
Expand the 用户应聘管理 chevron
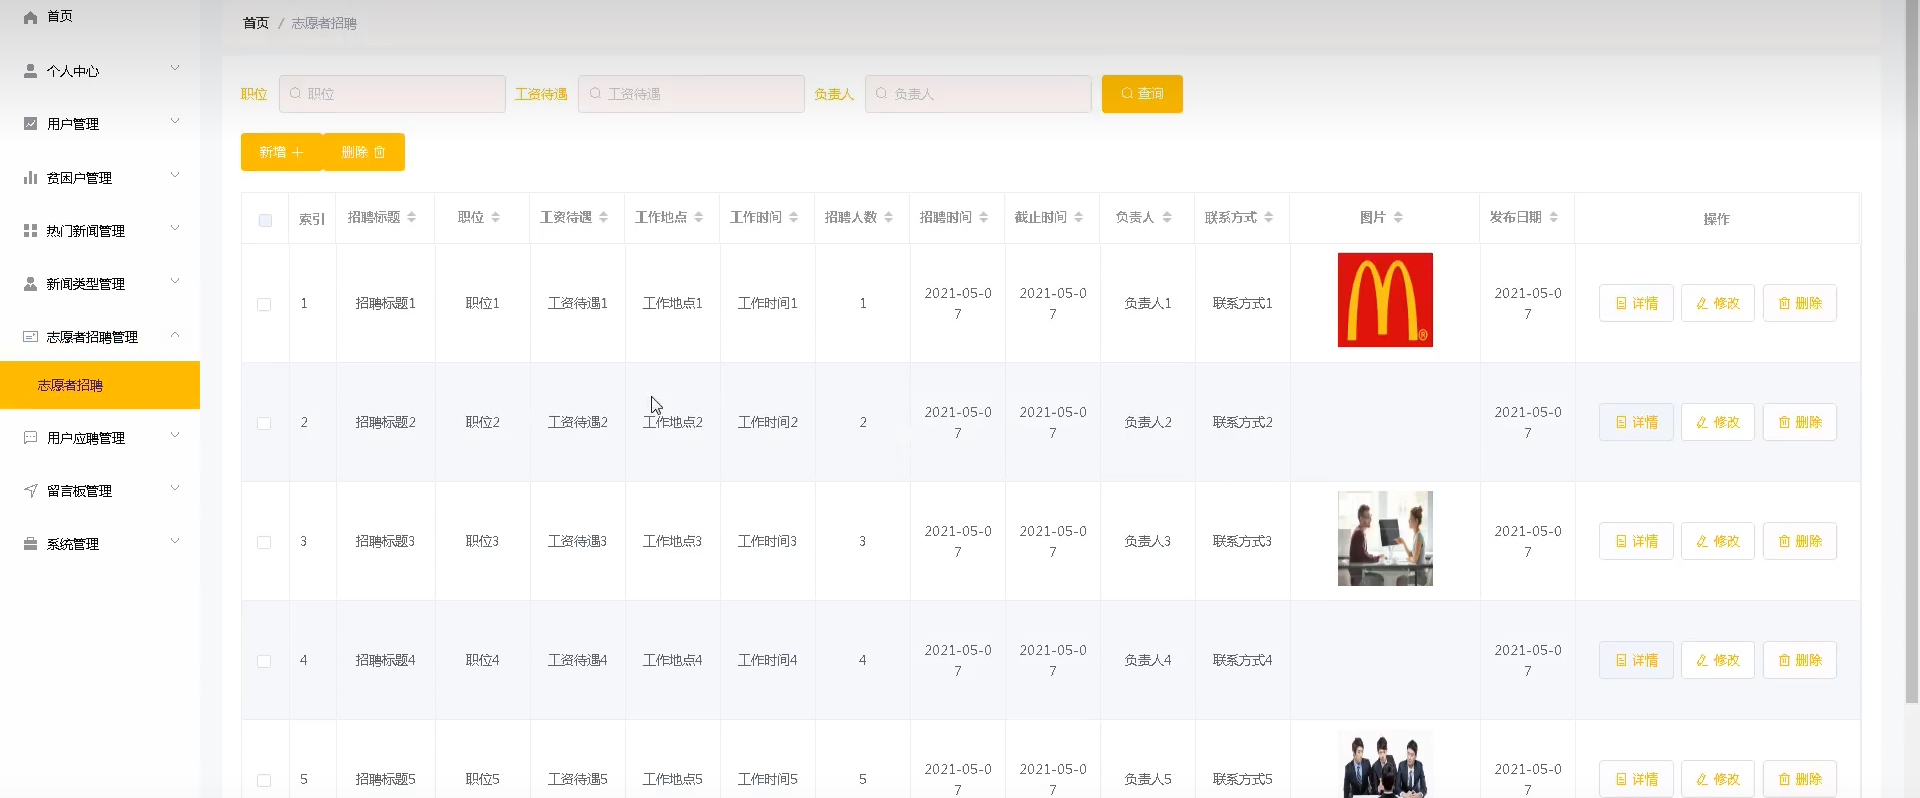tap(175, 435)
